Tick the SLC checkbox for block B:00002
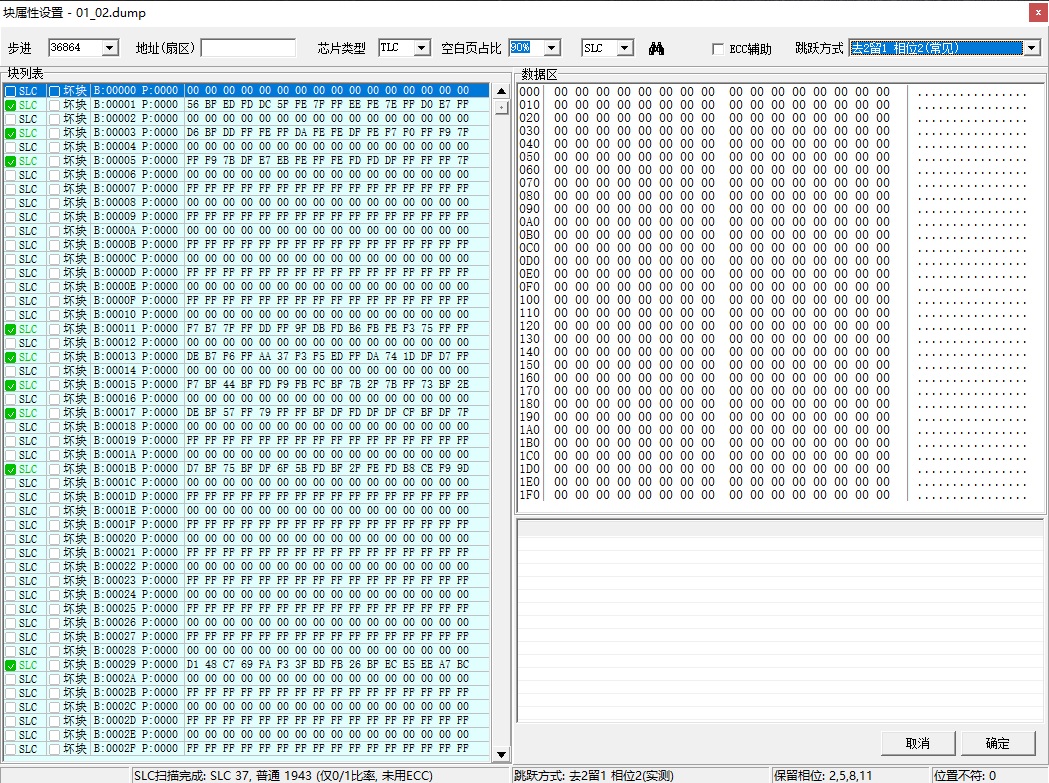 click(11, 119)
